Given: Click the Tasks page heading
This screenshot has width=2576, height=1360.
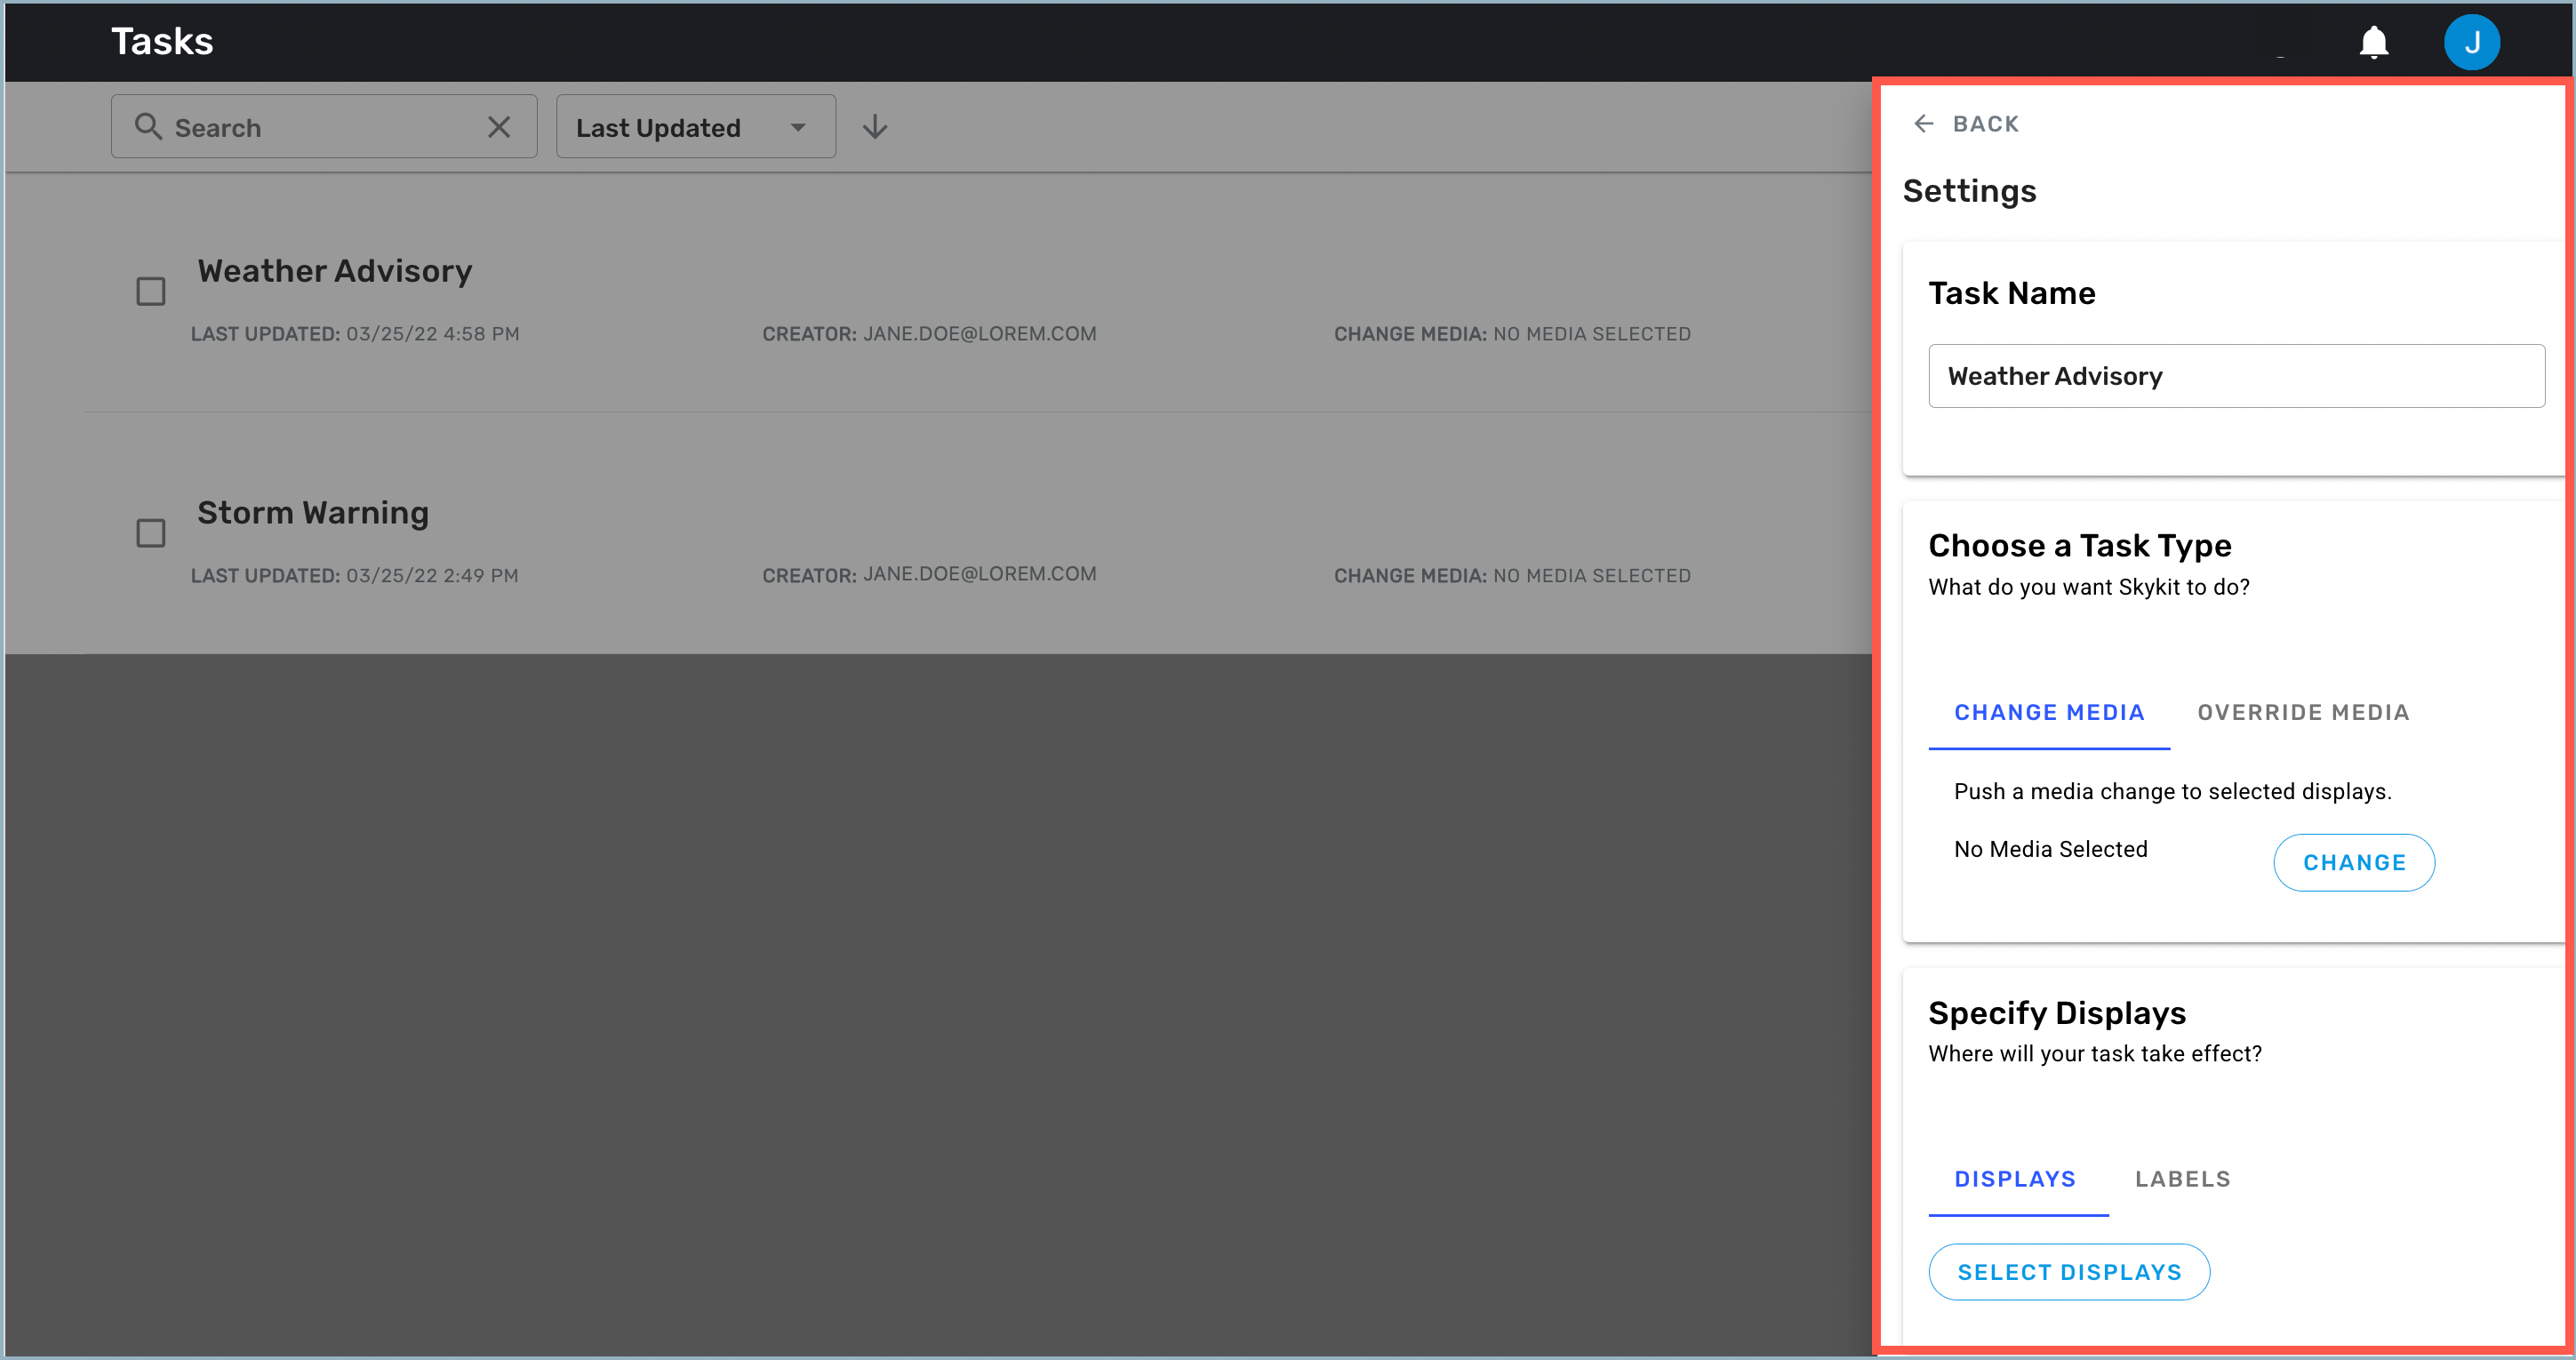Looking at the screenshot, I should 162,41.
